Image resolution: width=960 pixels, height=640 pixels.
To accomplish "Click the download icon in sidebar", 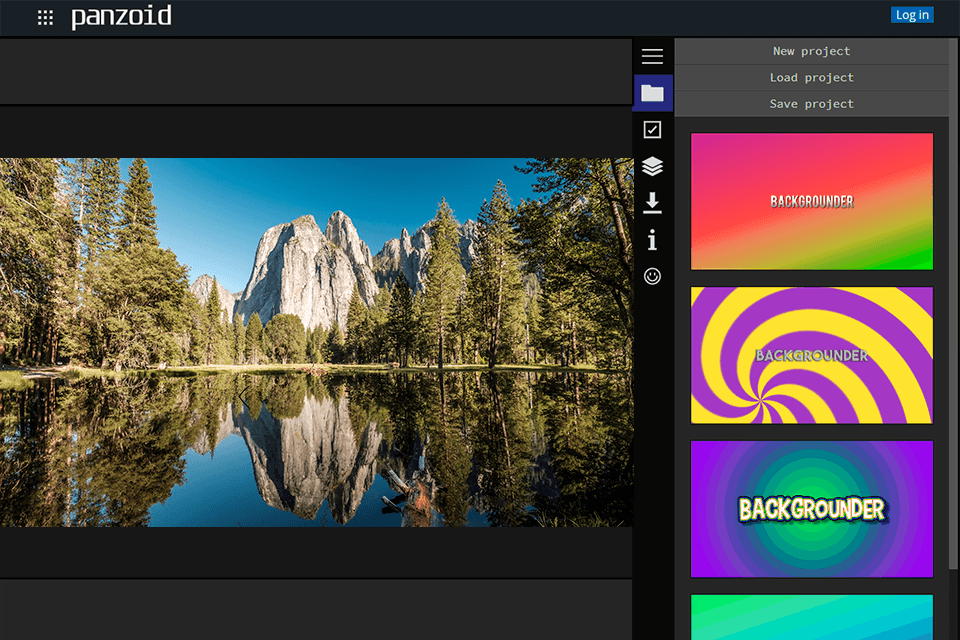I will [x=652, y=203].
